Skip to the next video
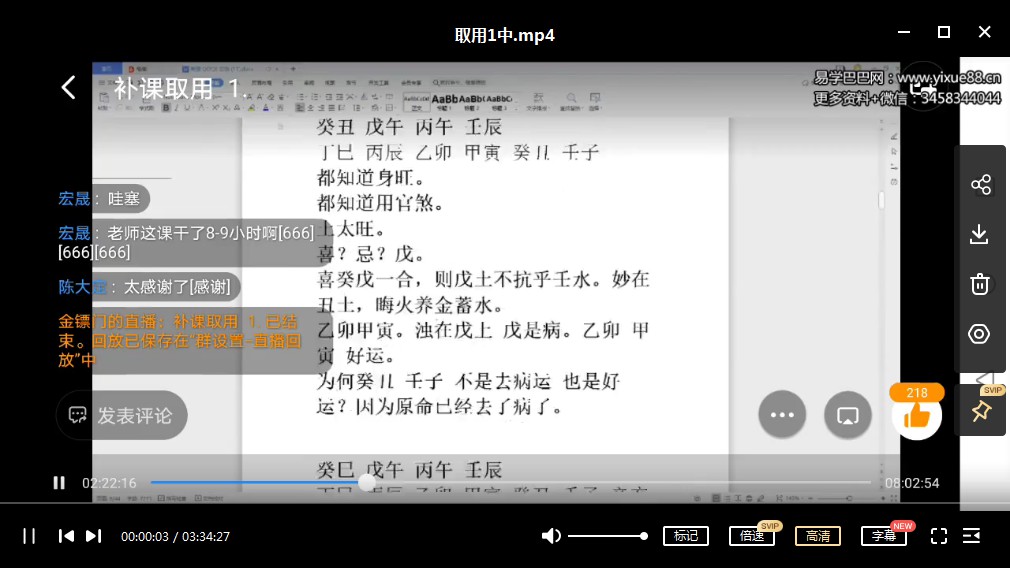The image size is (1010, 568). click(93, 536)
